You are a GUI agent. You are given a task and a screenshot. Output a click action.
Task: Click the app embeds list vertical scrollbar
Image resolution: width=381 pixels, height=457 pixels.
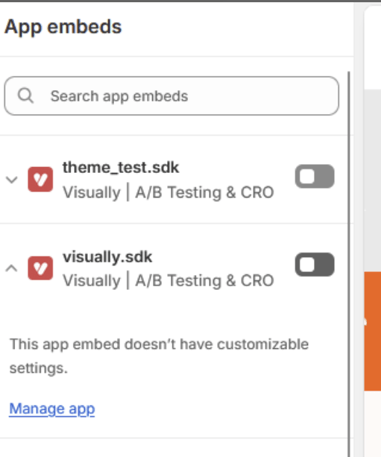[x=349, y=263]
